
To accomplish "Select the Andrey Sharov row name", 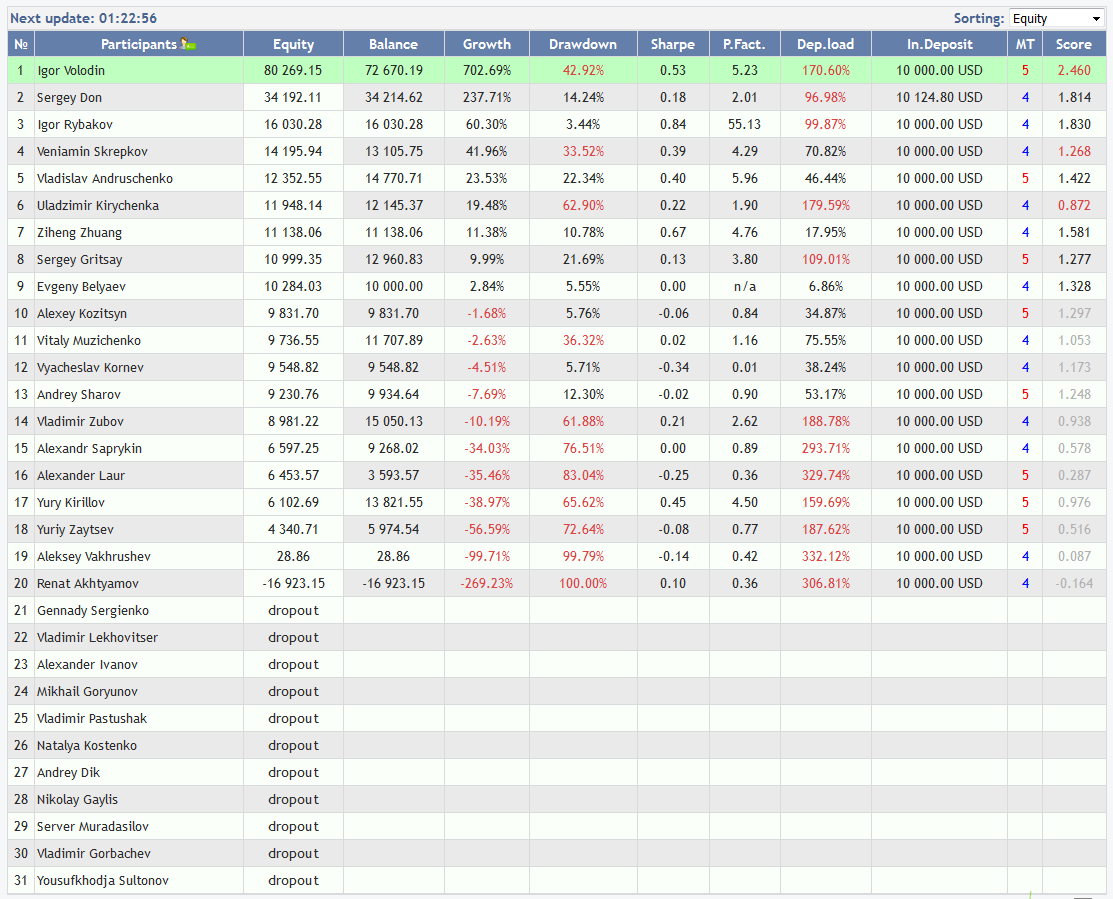I will (x=79, y=394).
